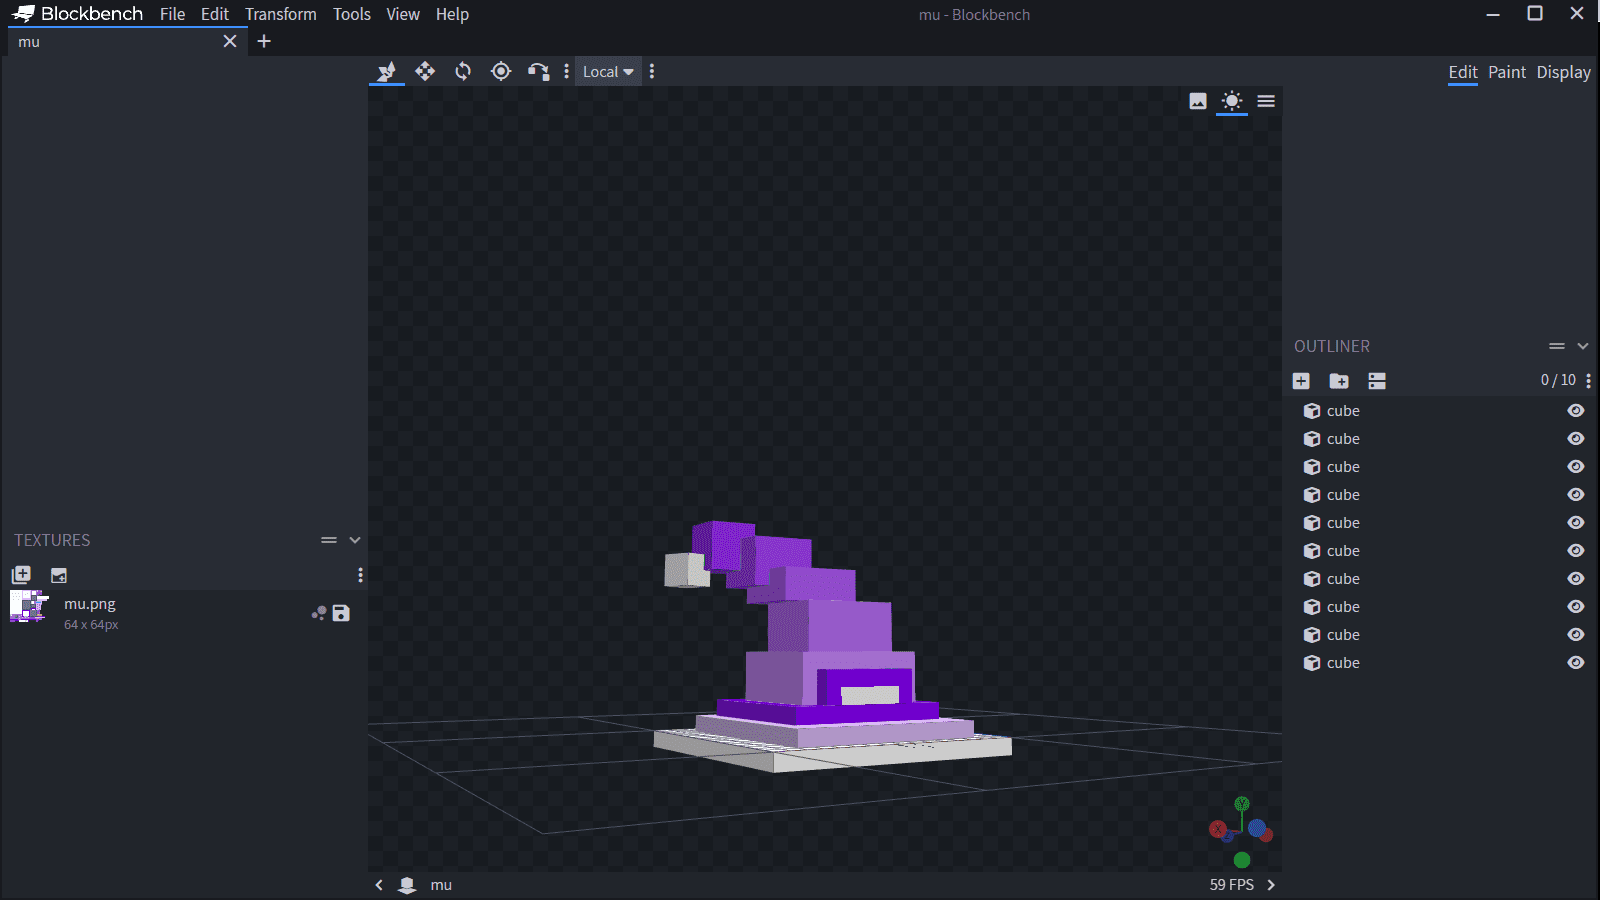Click the Add Group folder icon

click(1339, 381)
